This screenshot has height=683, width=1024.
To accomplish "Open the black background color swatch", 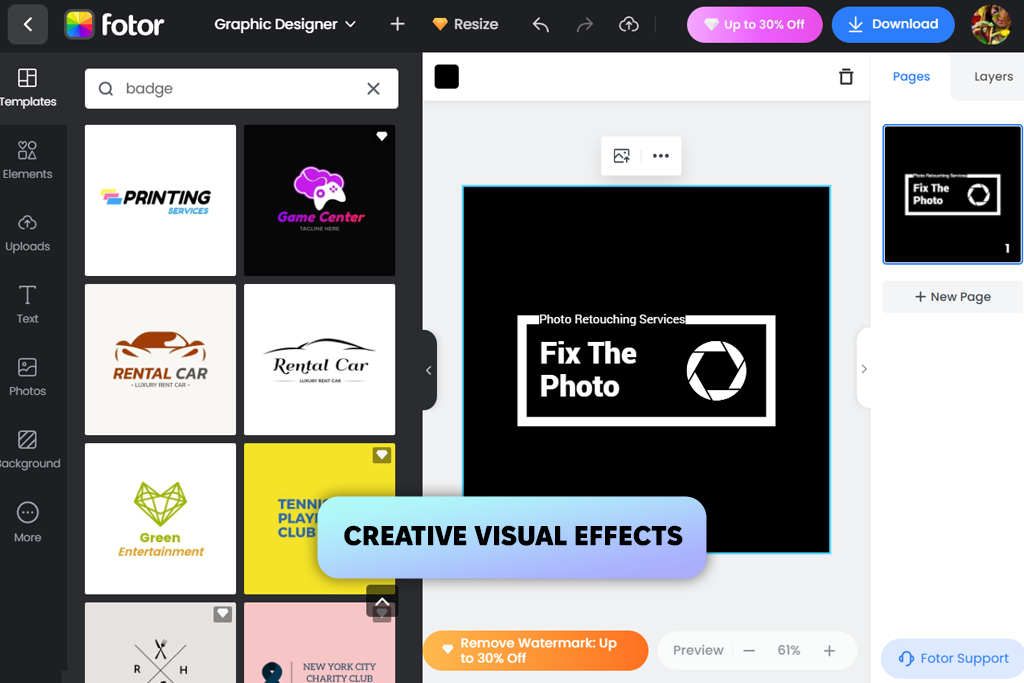I will (x=447, y=76).
